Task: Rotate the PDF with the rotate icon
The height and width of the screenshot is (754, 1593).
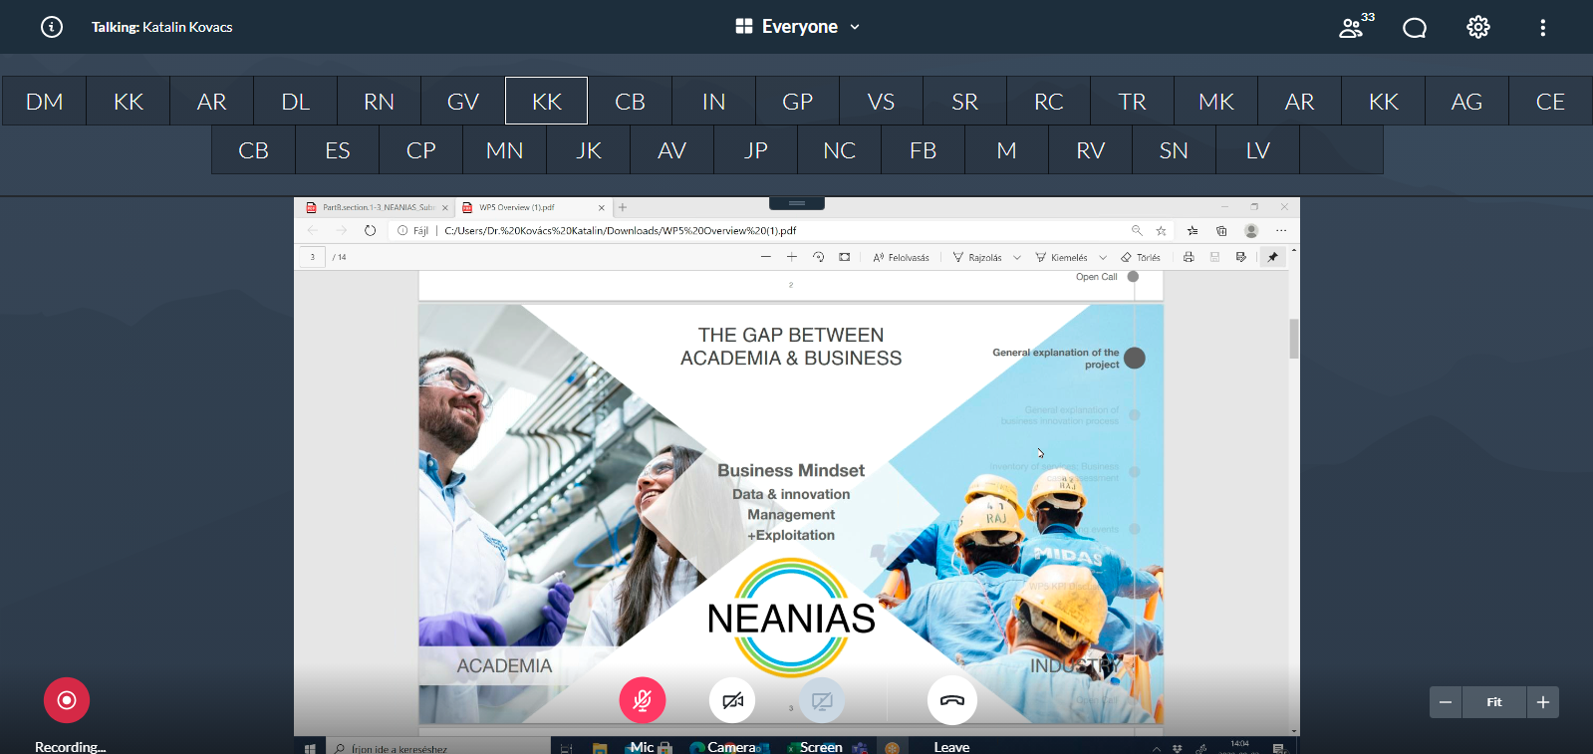Action: coord(818,257)
